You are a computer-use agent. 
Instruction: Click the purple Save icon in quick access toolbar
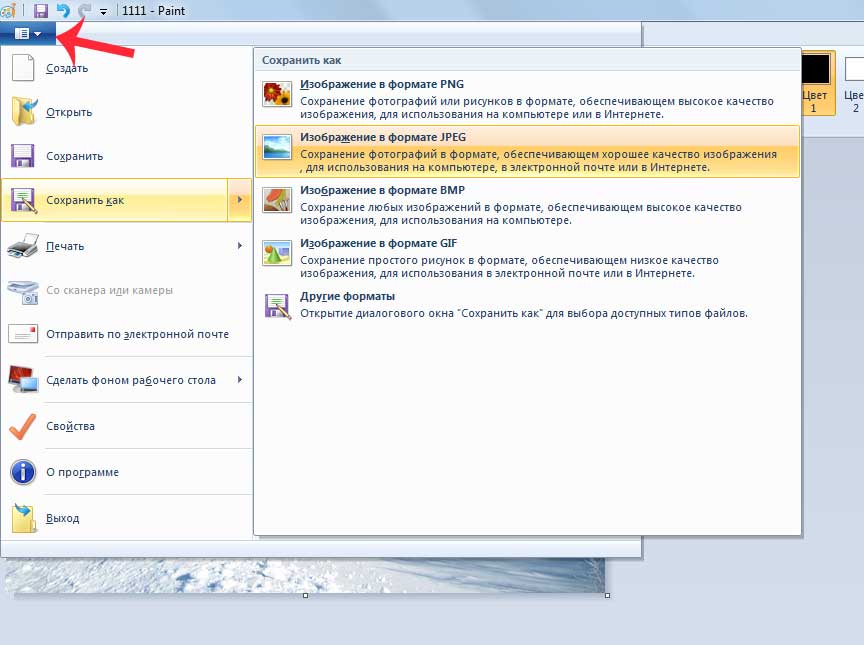[41, 10]
